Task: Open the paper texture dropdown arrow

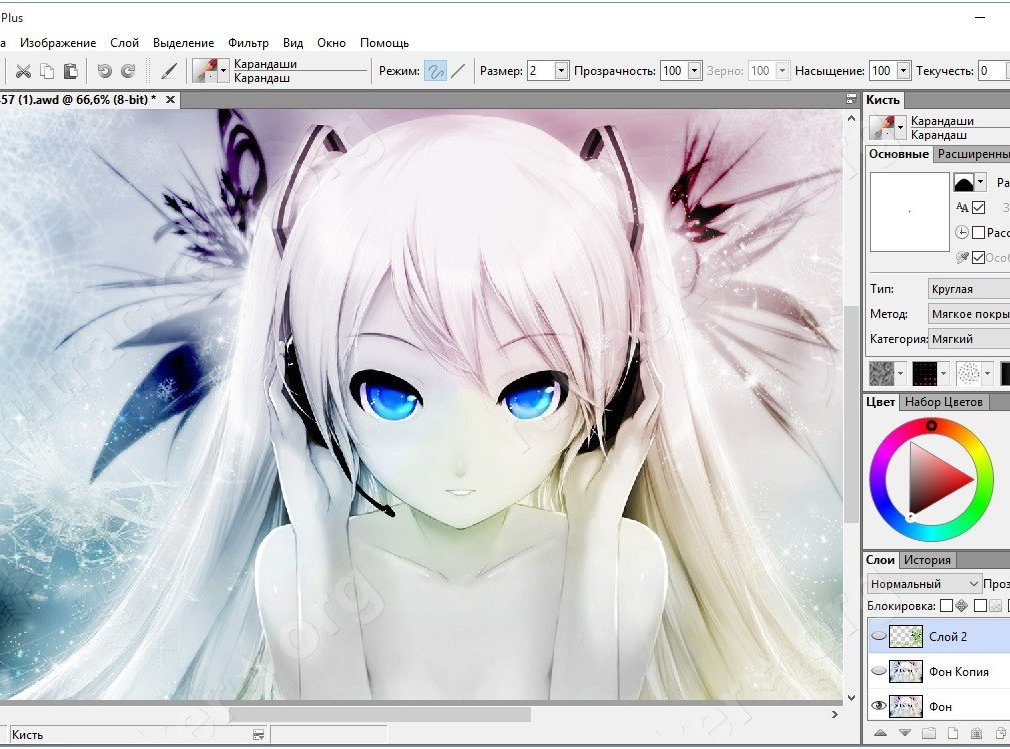Action: pos(900,373)
